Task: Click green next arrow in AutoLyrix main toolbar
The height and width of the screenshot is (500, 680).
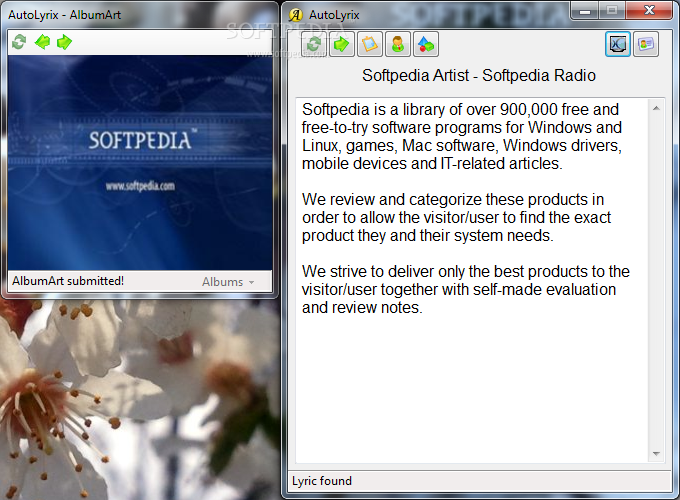Action: (x=342, y=44)
